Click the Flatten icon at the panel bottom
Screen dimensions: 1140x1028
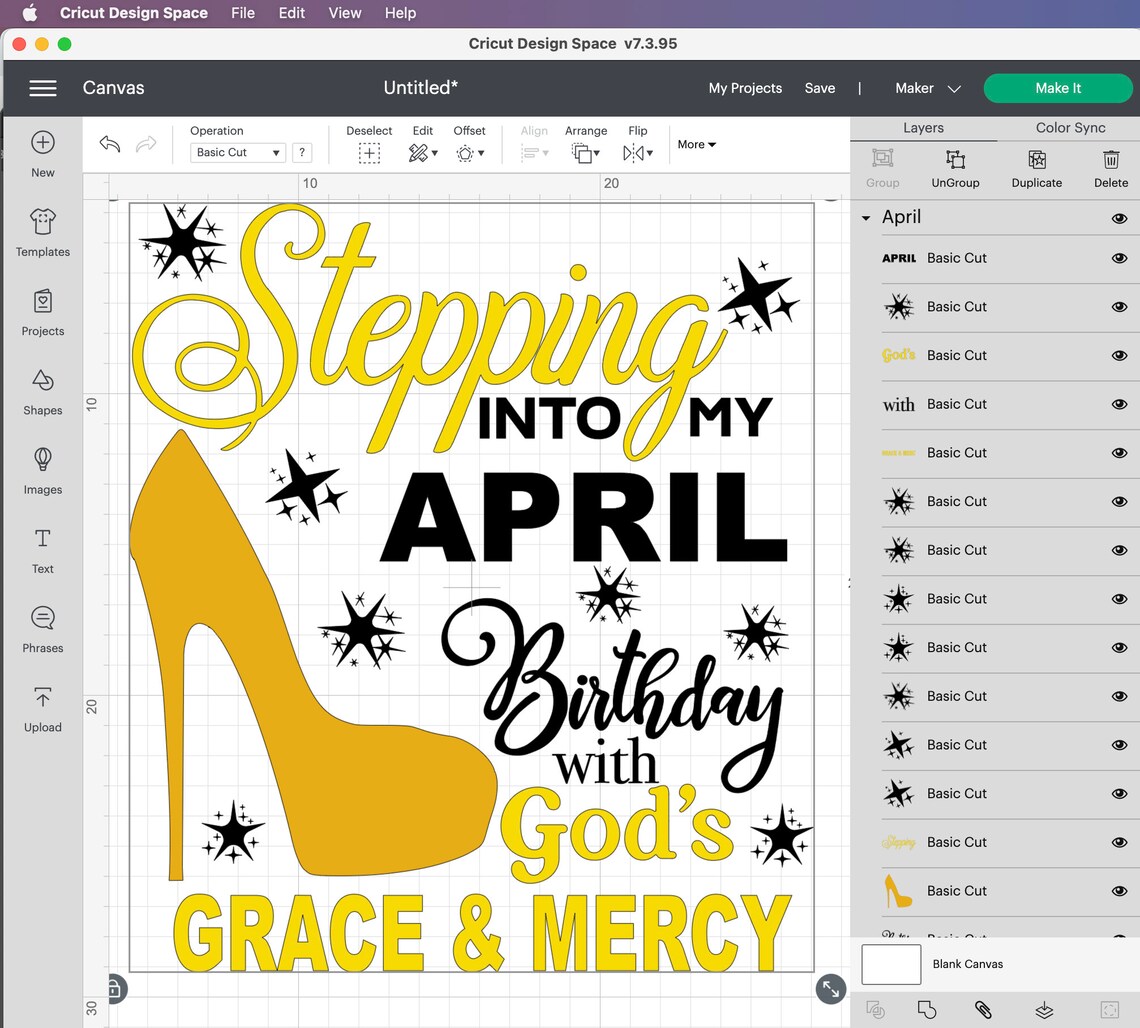tap(1043, 1011)
